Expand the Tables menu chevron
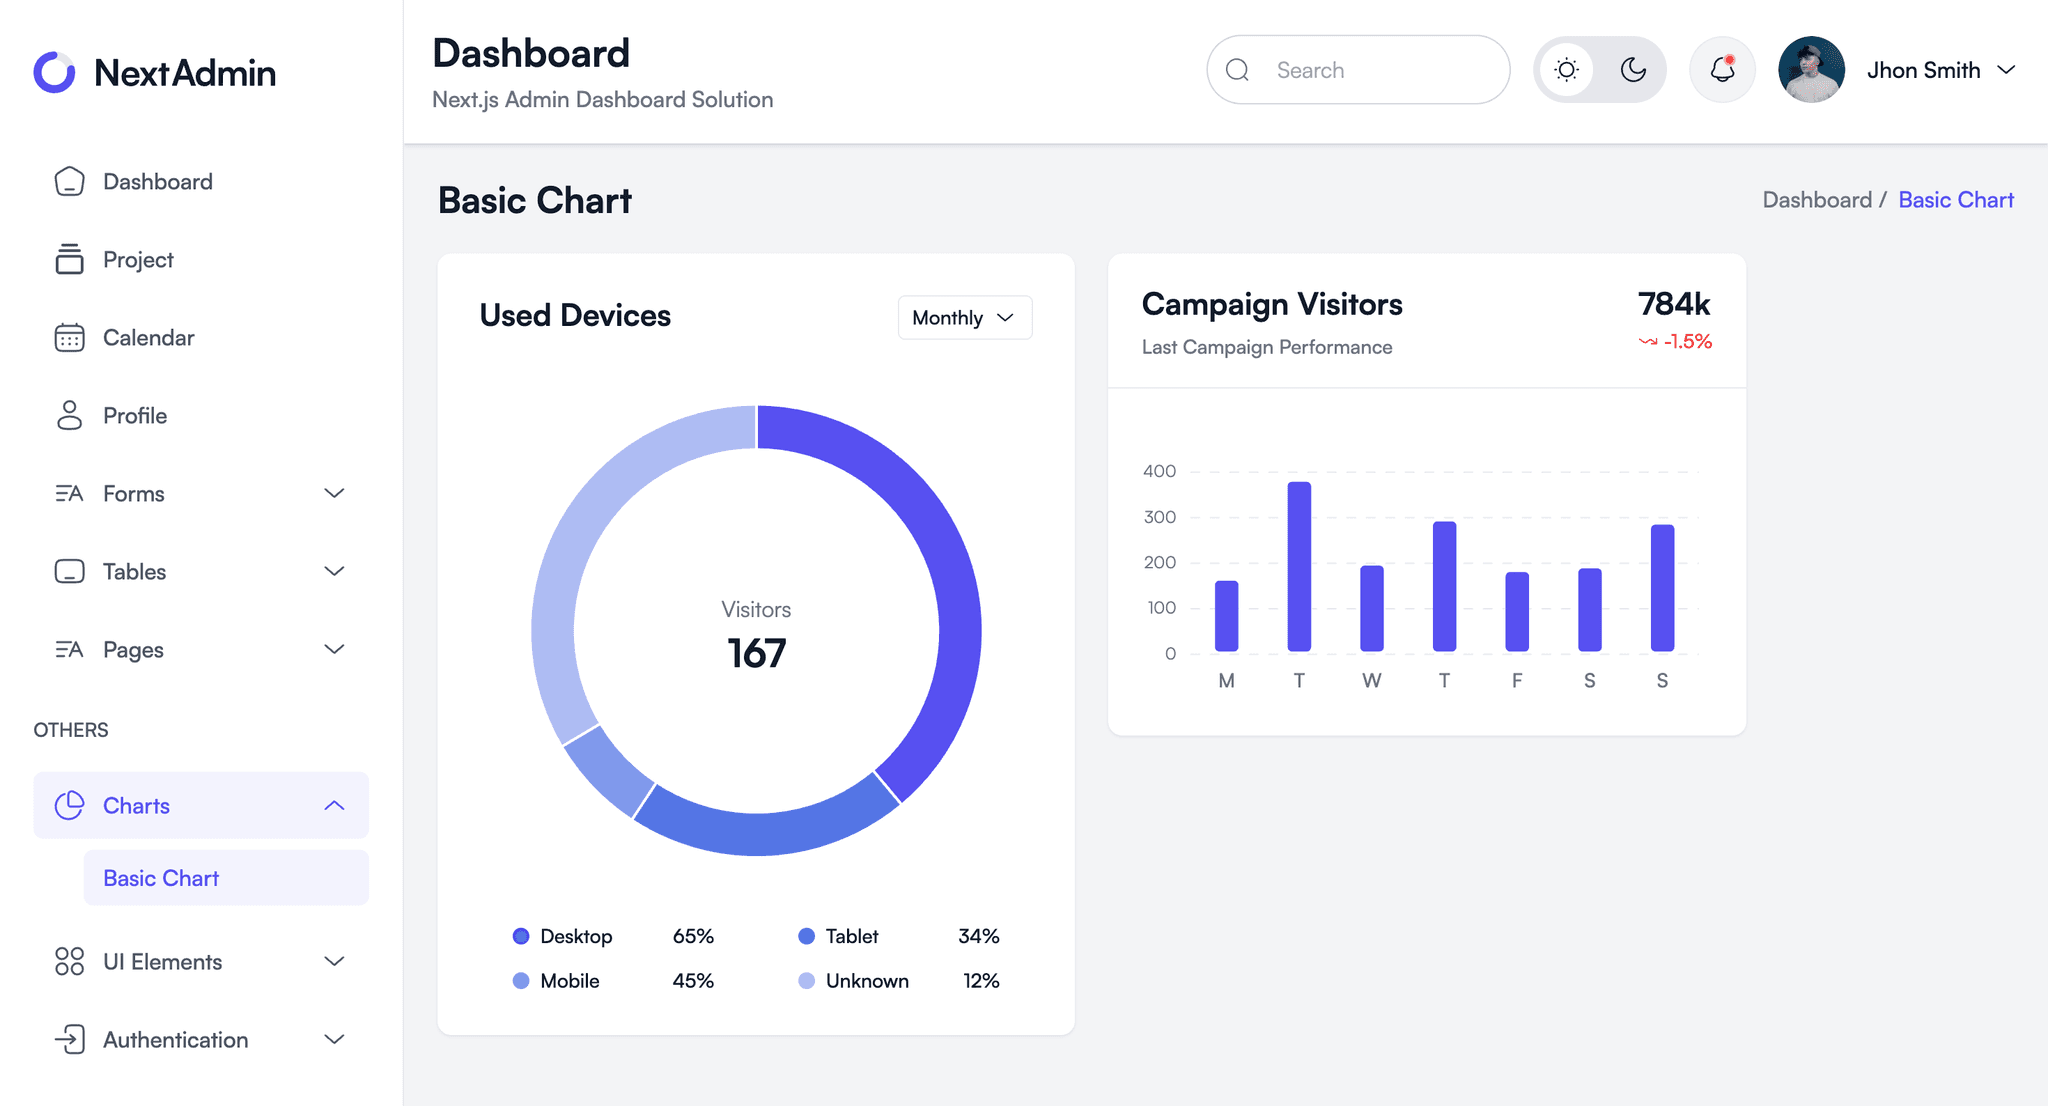Screen dimensions: 2048x1106 tap(335, 571)
